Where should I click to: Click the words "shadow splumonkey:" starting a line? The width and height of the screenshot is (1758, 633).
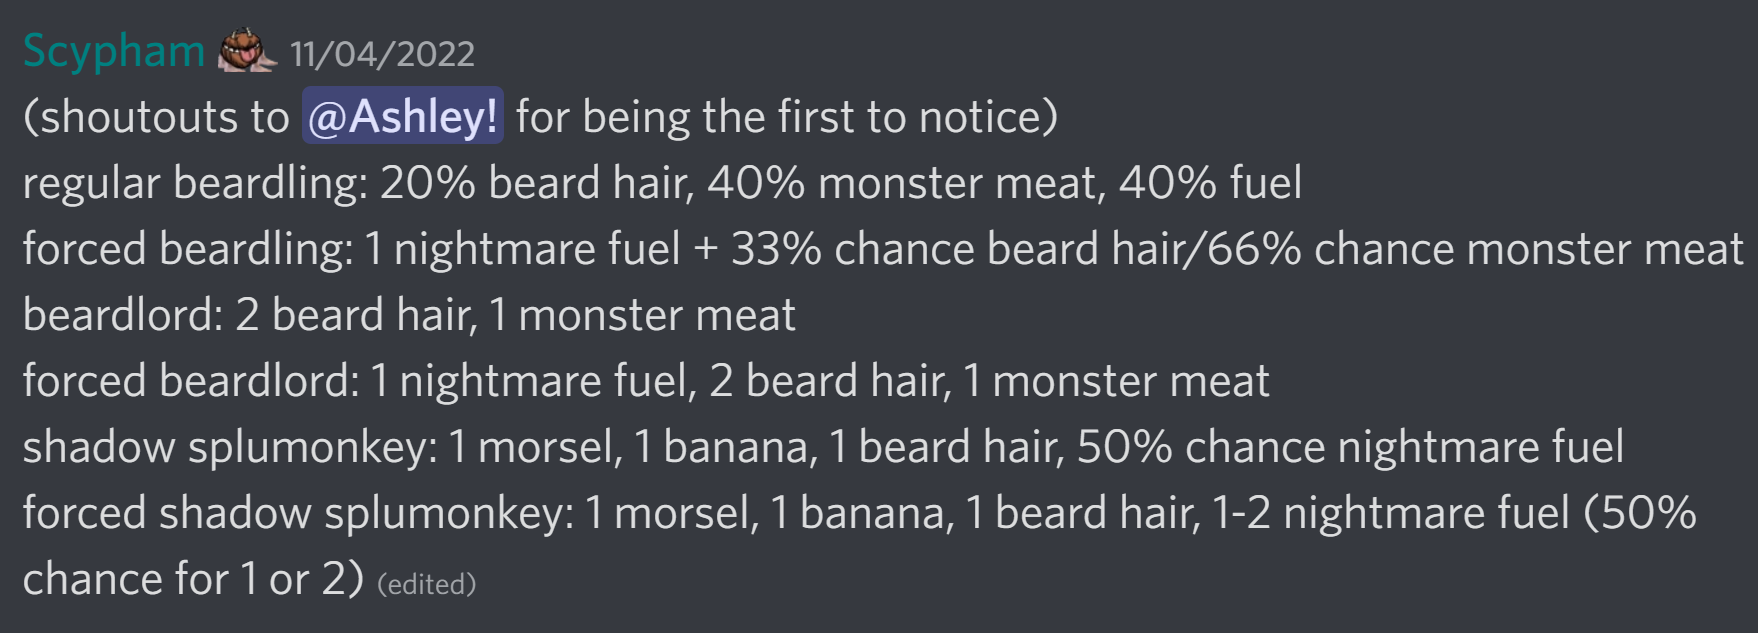(230, 447)
